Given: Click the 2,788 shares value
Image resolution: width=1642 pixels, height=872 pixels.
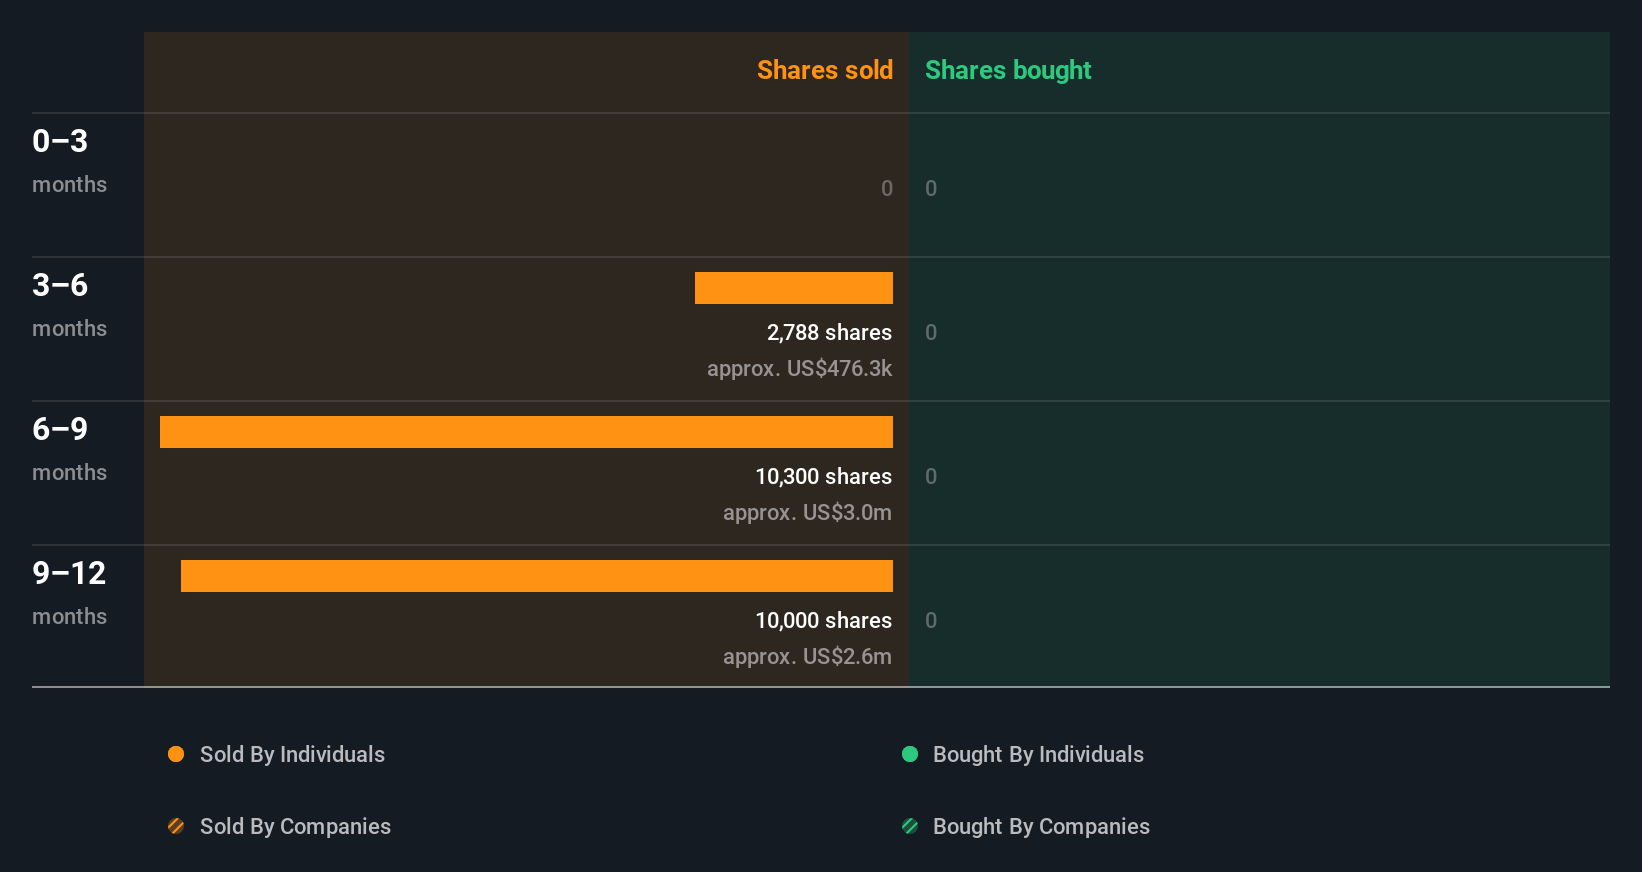Looking at the screenshot, I should point(829,332).
